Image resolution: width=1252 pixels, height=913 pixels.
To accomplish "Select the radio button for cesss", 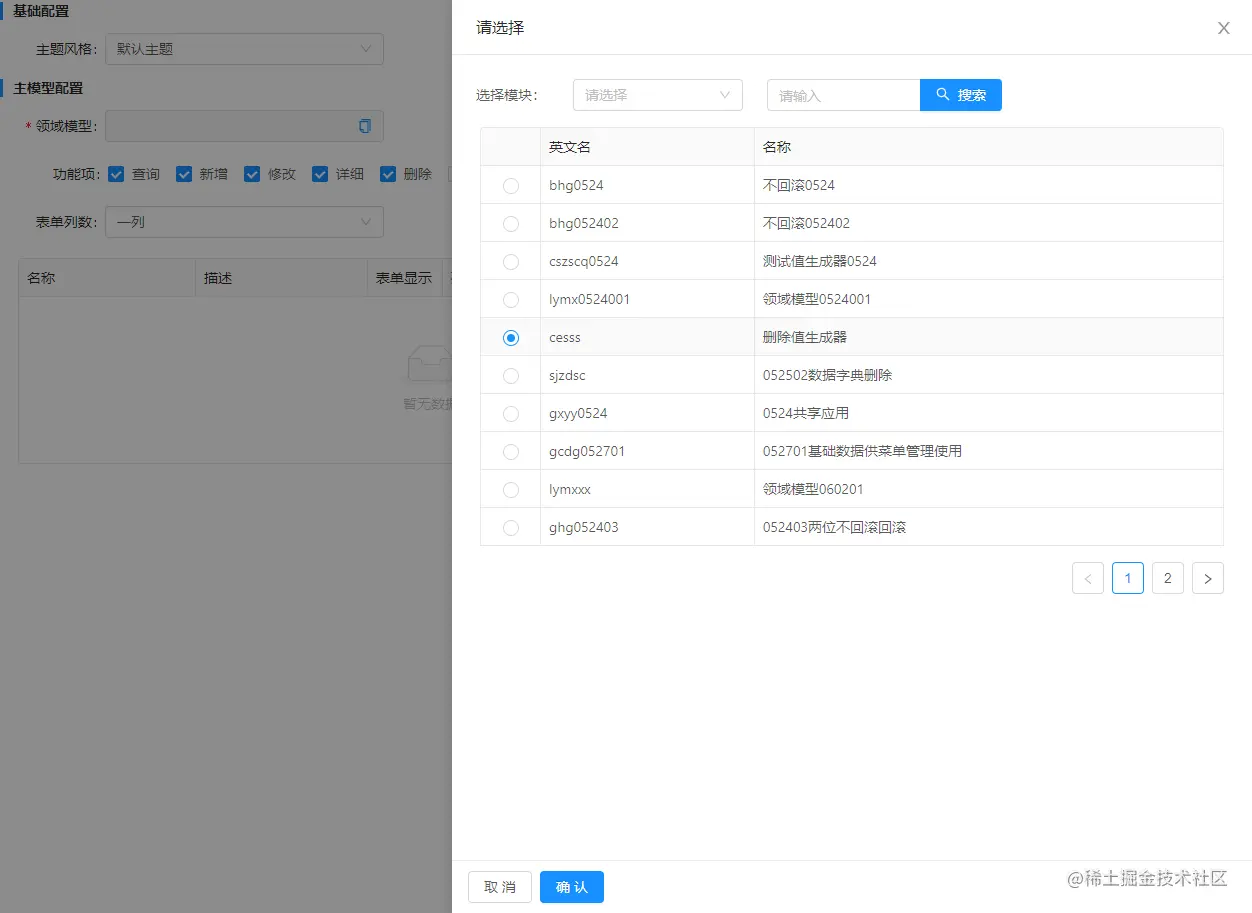I will pos(511,337).
